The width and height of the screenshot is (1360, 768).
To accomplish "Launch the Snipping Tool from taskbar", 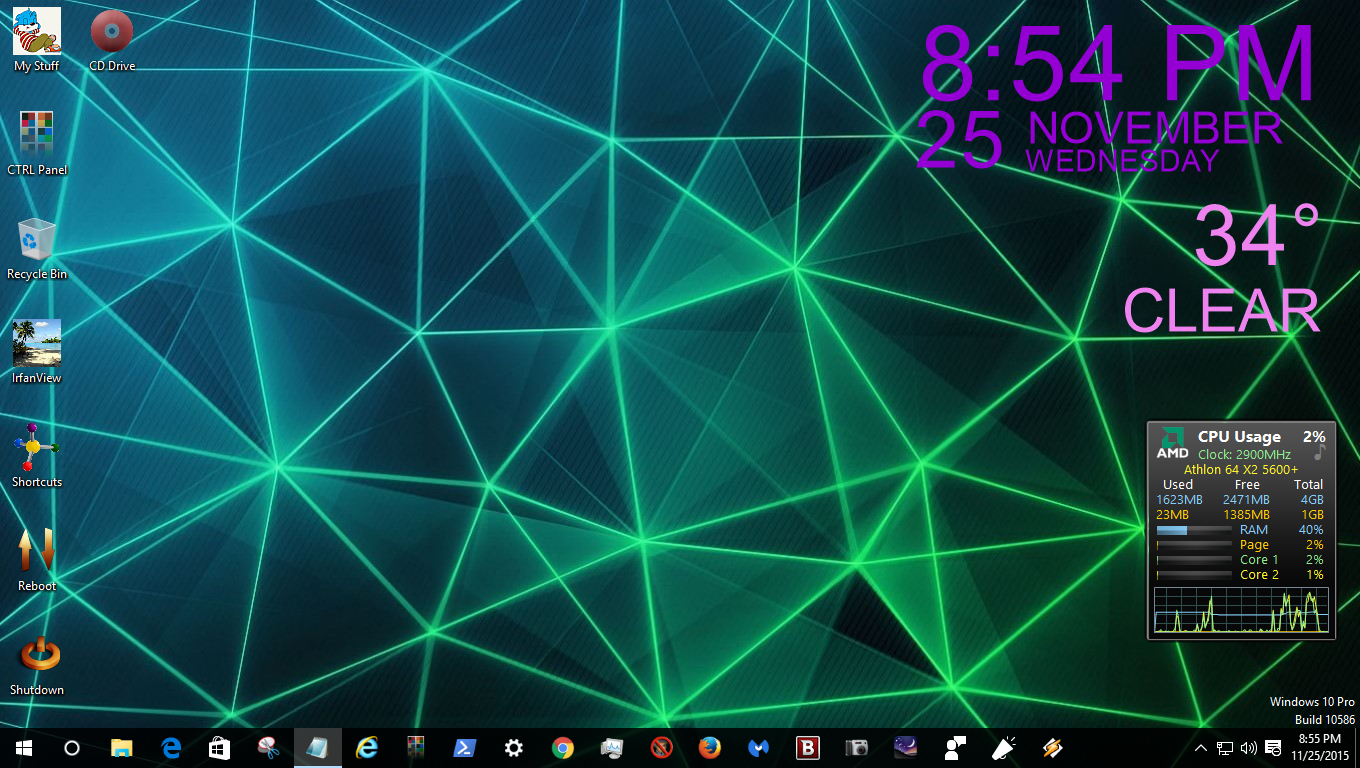I will [268, 748].
